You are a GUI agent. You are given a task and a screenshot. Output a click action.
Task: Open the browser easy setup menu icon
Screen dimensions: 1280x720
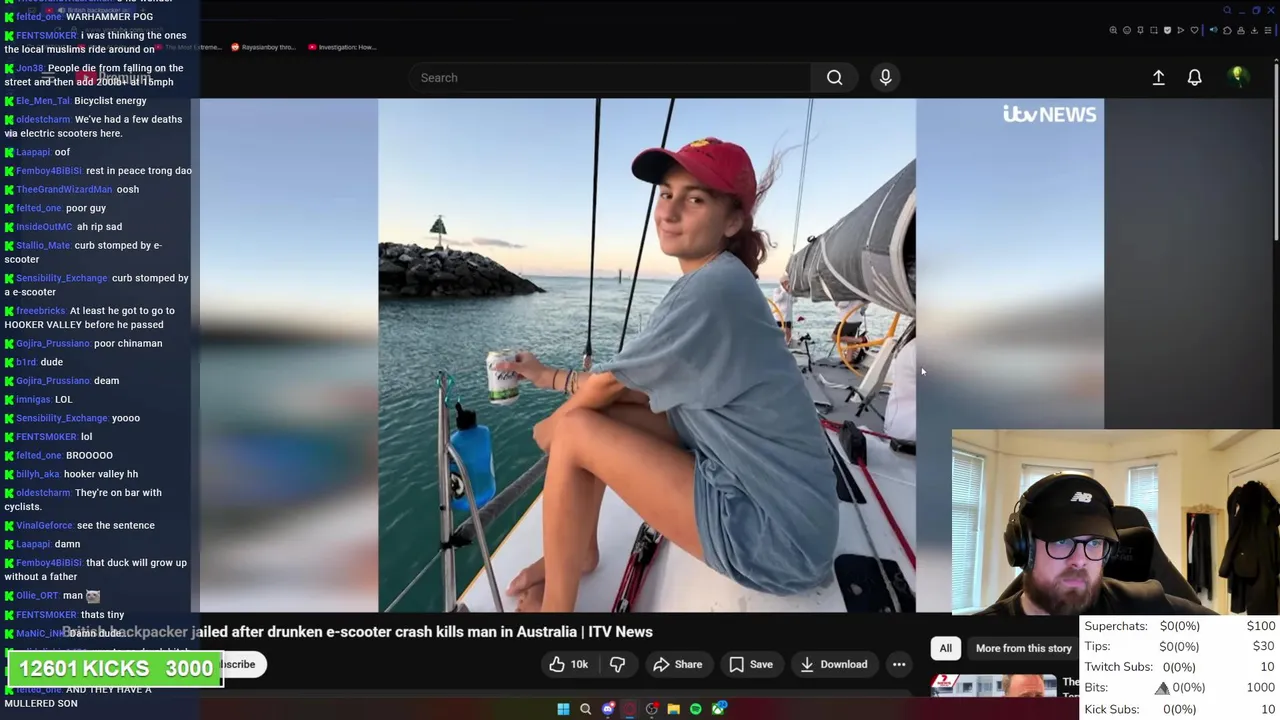pos(1268,30)
